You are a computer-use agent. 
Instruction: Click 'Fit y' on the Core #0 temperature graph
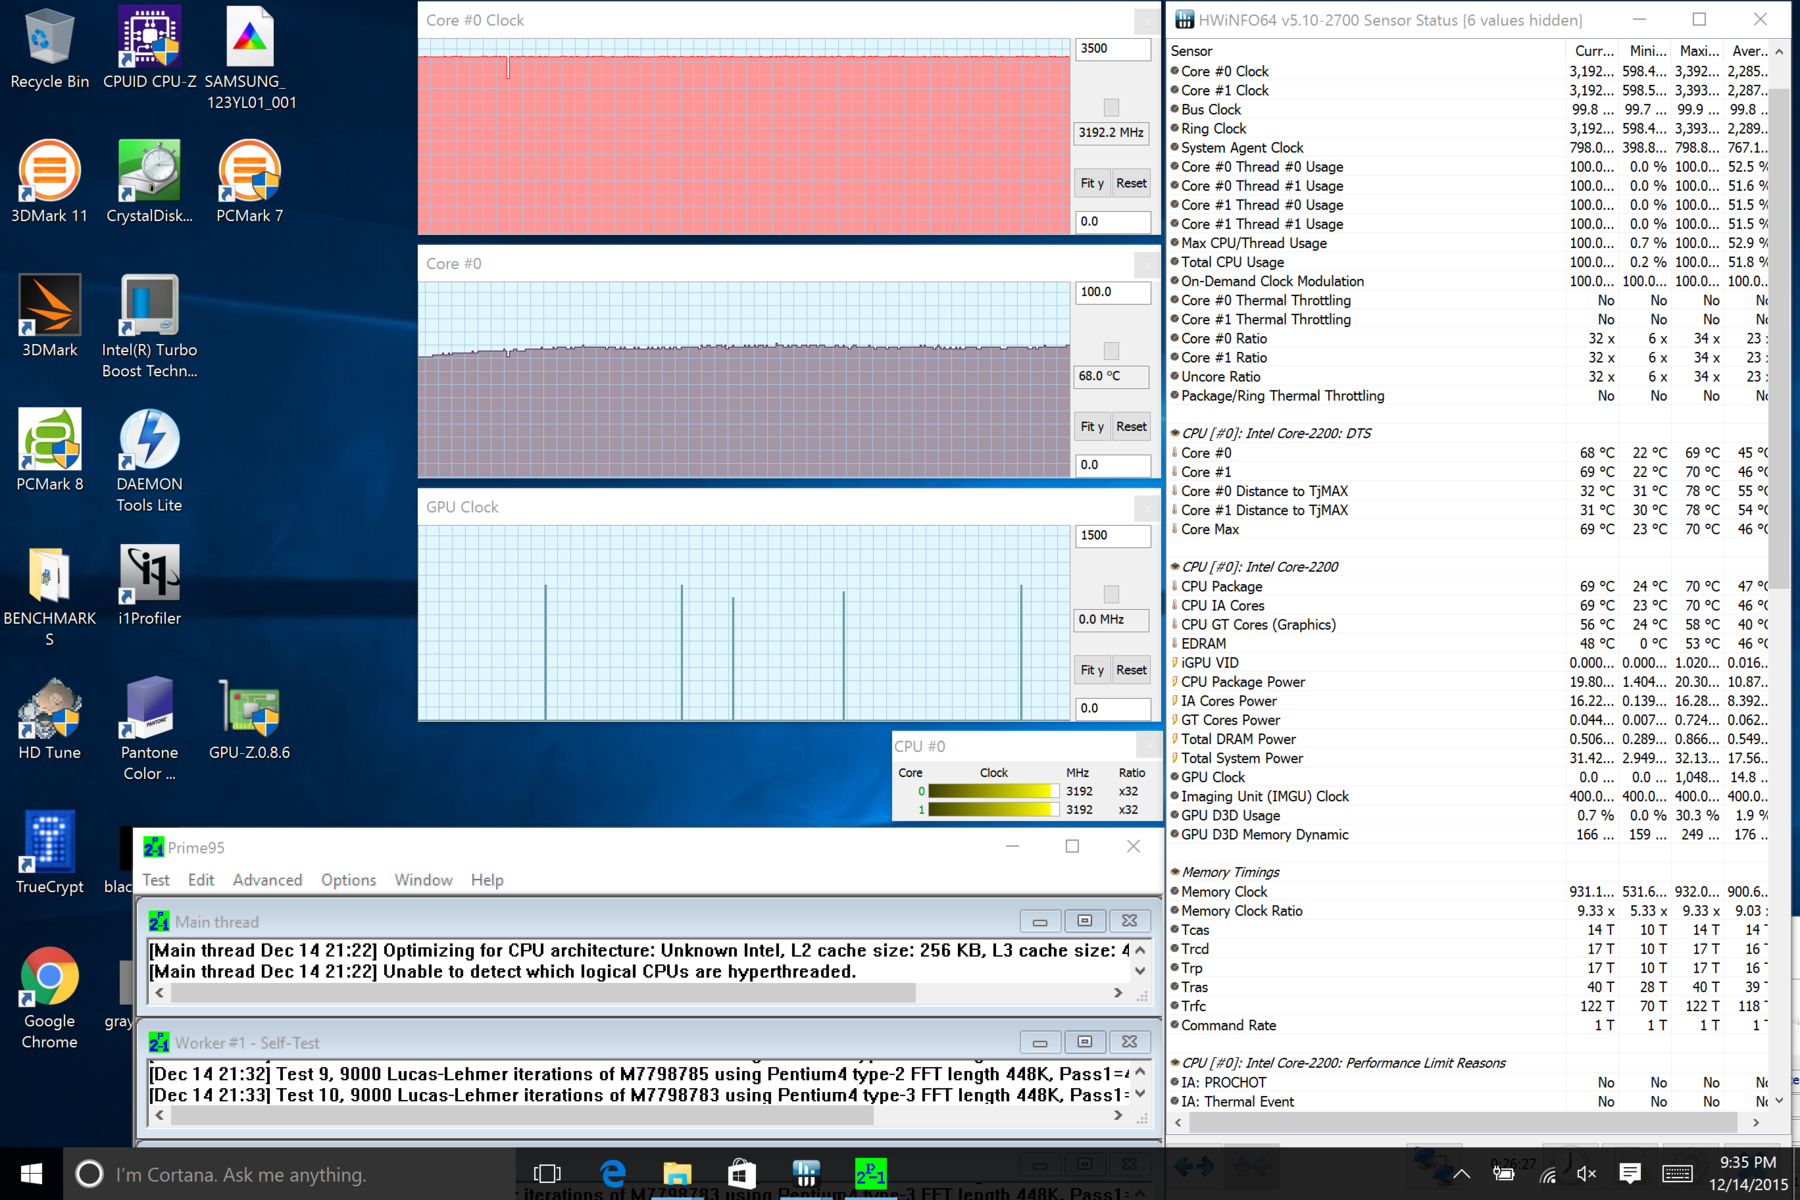tap(1092, 427)
